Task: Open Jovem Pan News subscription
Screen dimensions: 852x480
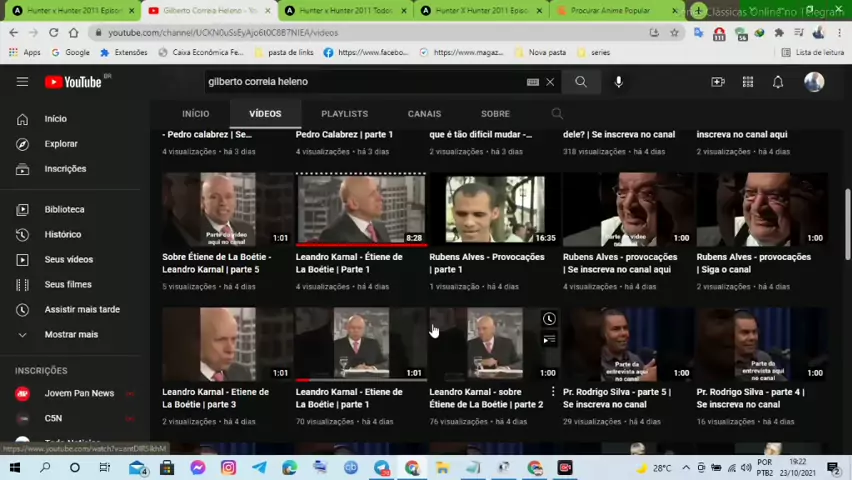Action: pyautogui.click(x=78, y=393)
